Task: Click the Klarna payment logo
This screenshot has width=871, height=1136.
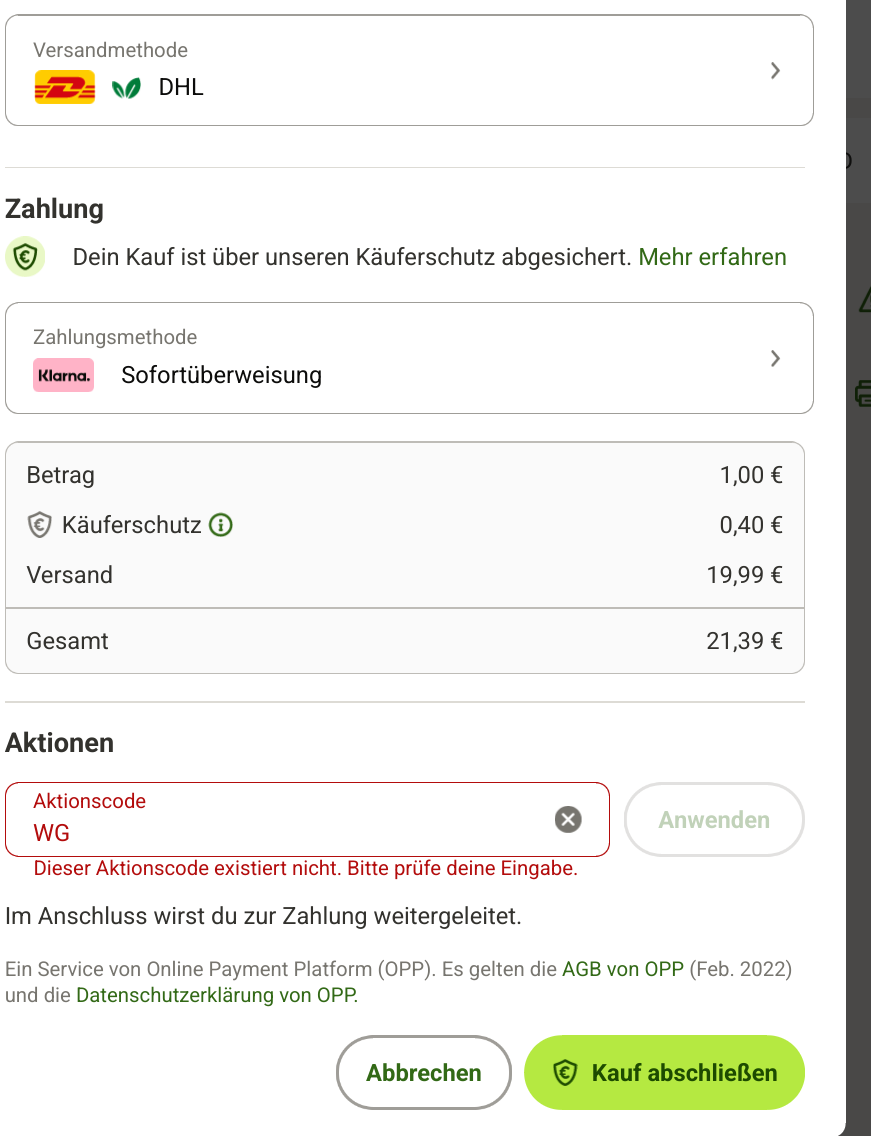Action: pos(64,375)
